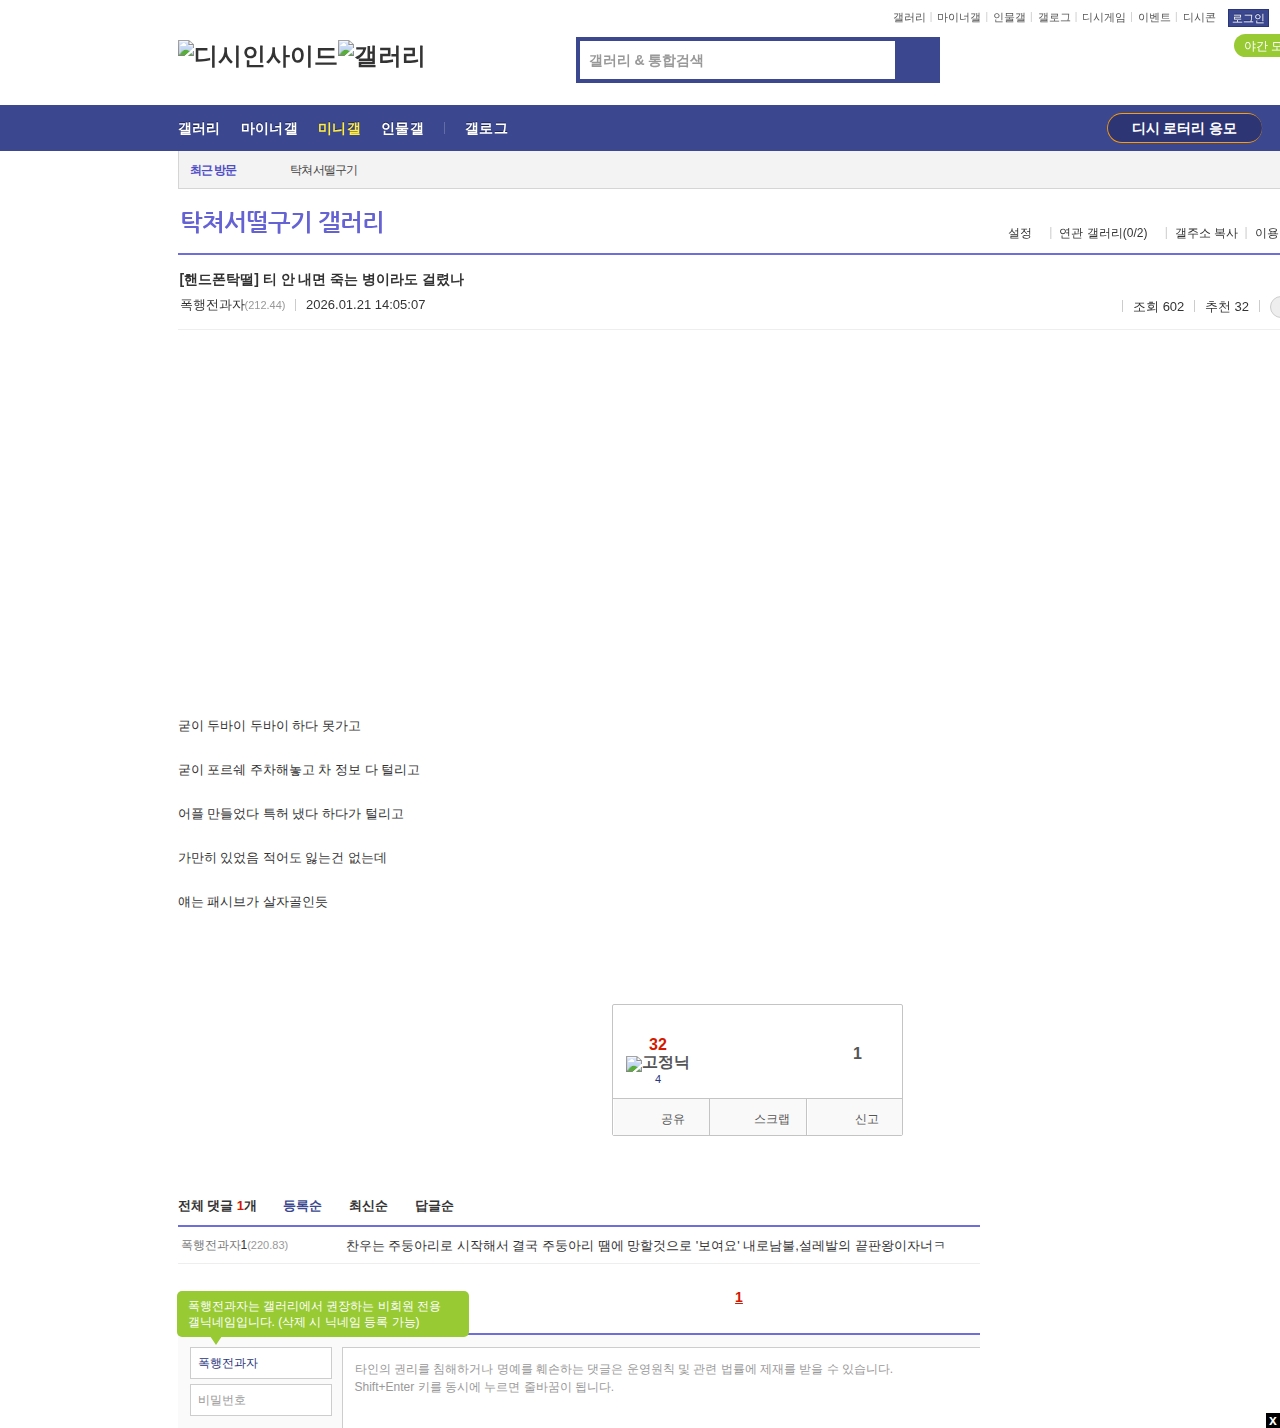Screen dimensions: 1280x1428
Task: Click the 추천 32 count in post header
Action: click(x=1227, y=306)
